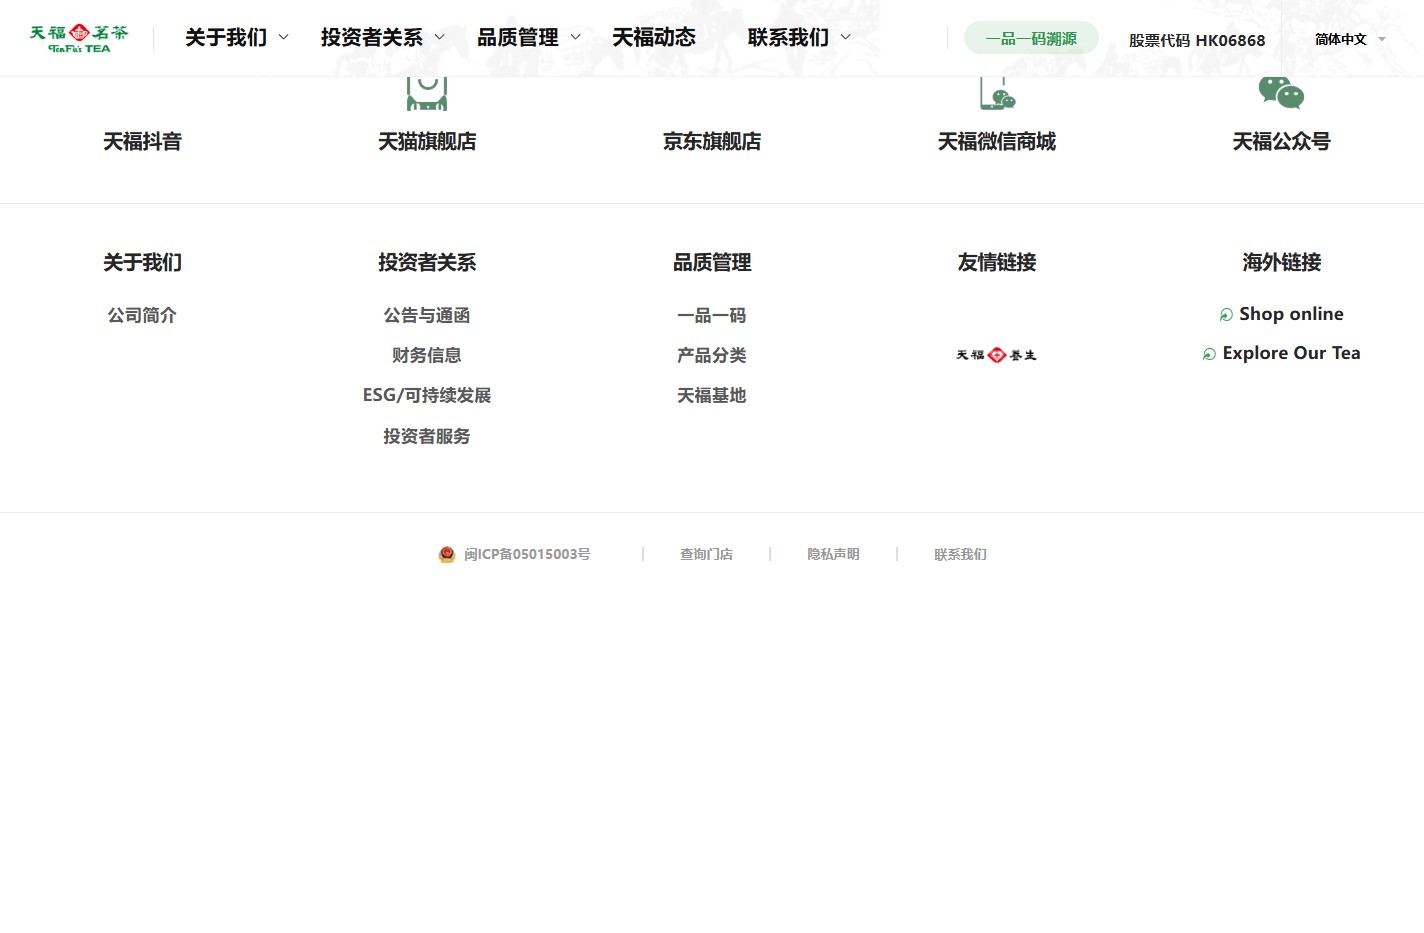The height and width of the screenshot is (933, 1424).
Task: Open the 关于我们 top menu
Action: [226, 37]
